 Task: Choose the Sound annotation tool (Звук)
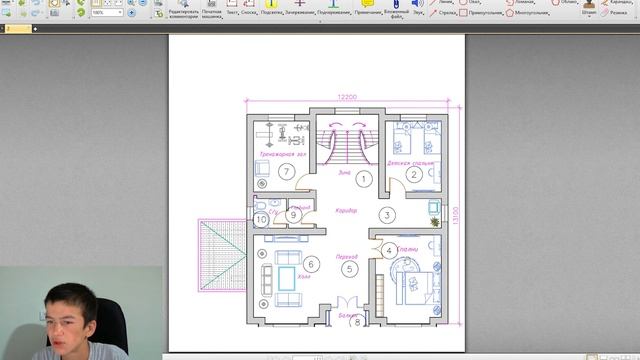point(418,8)
